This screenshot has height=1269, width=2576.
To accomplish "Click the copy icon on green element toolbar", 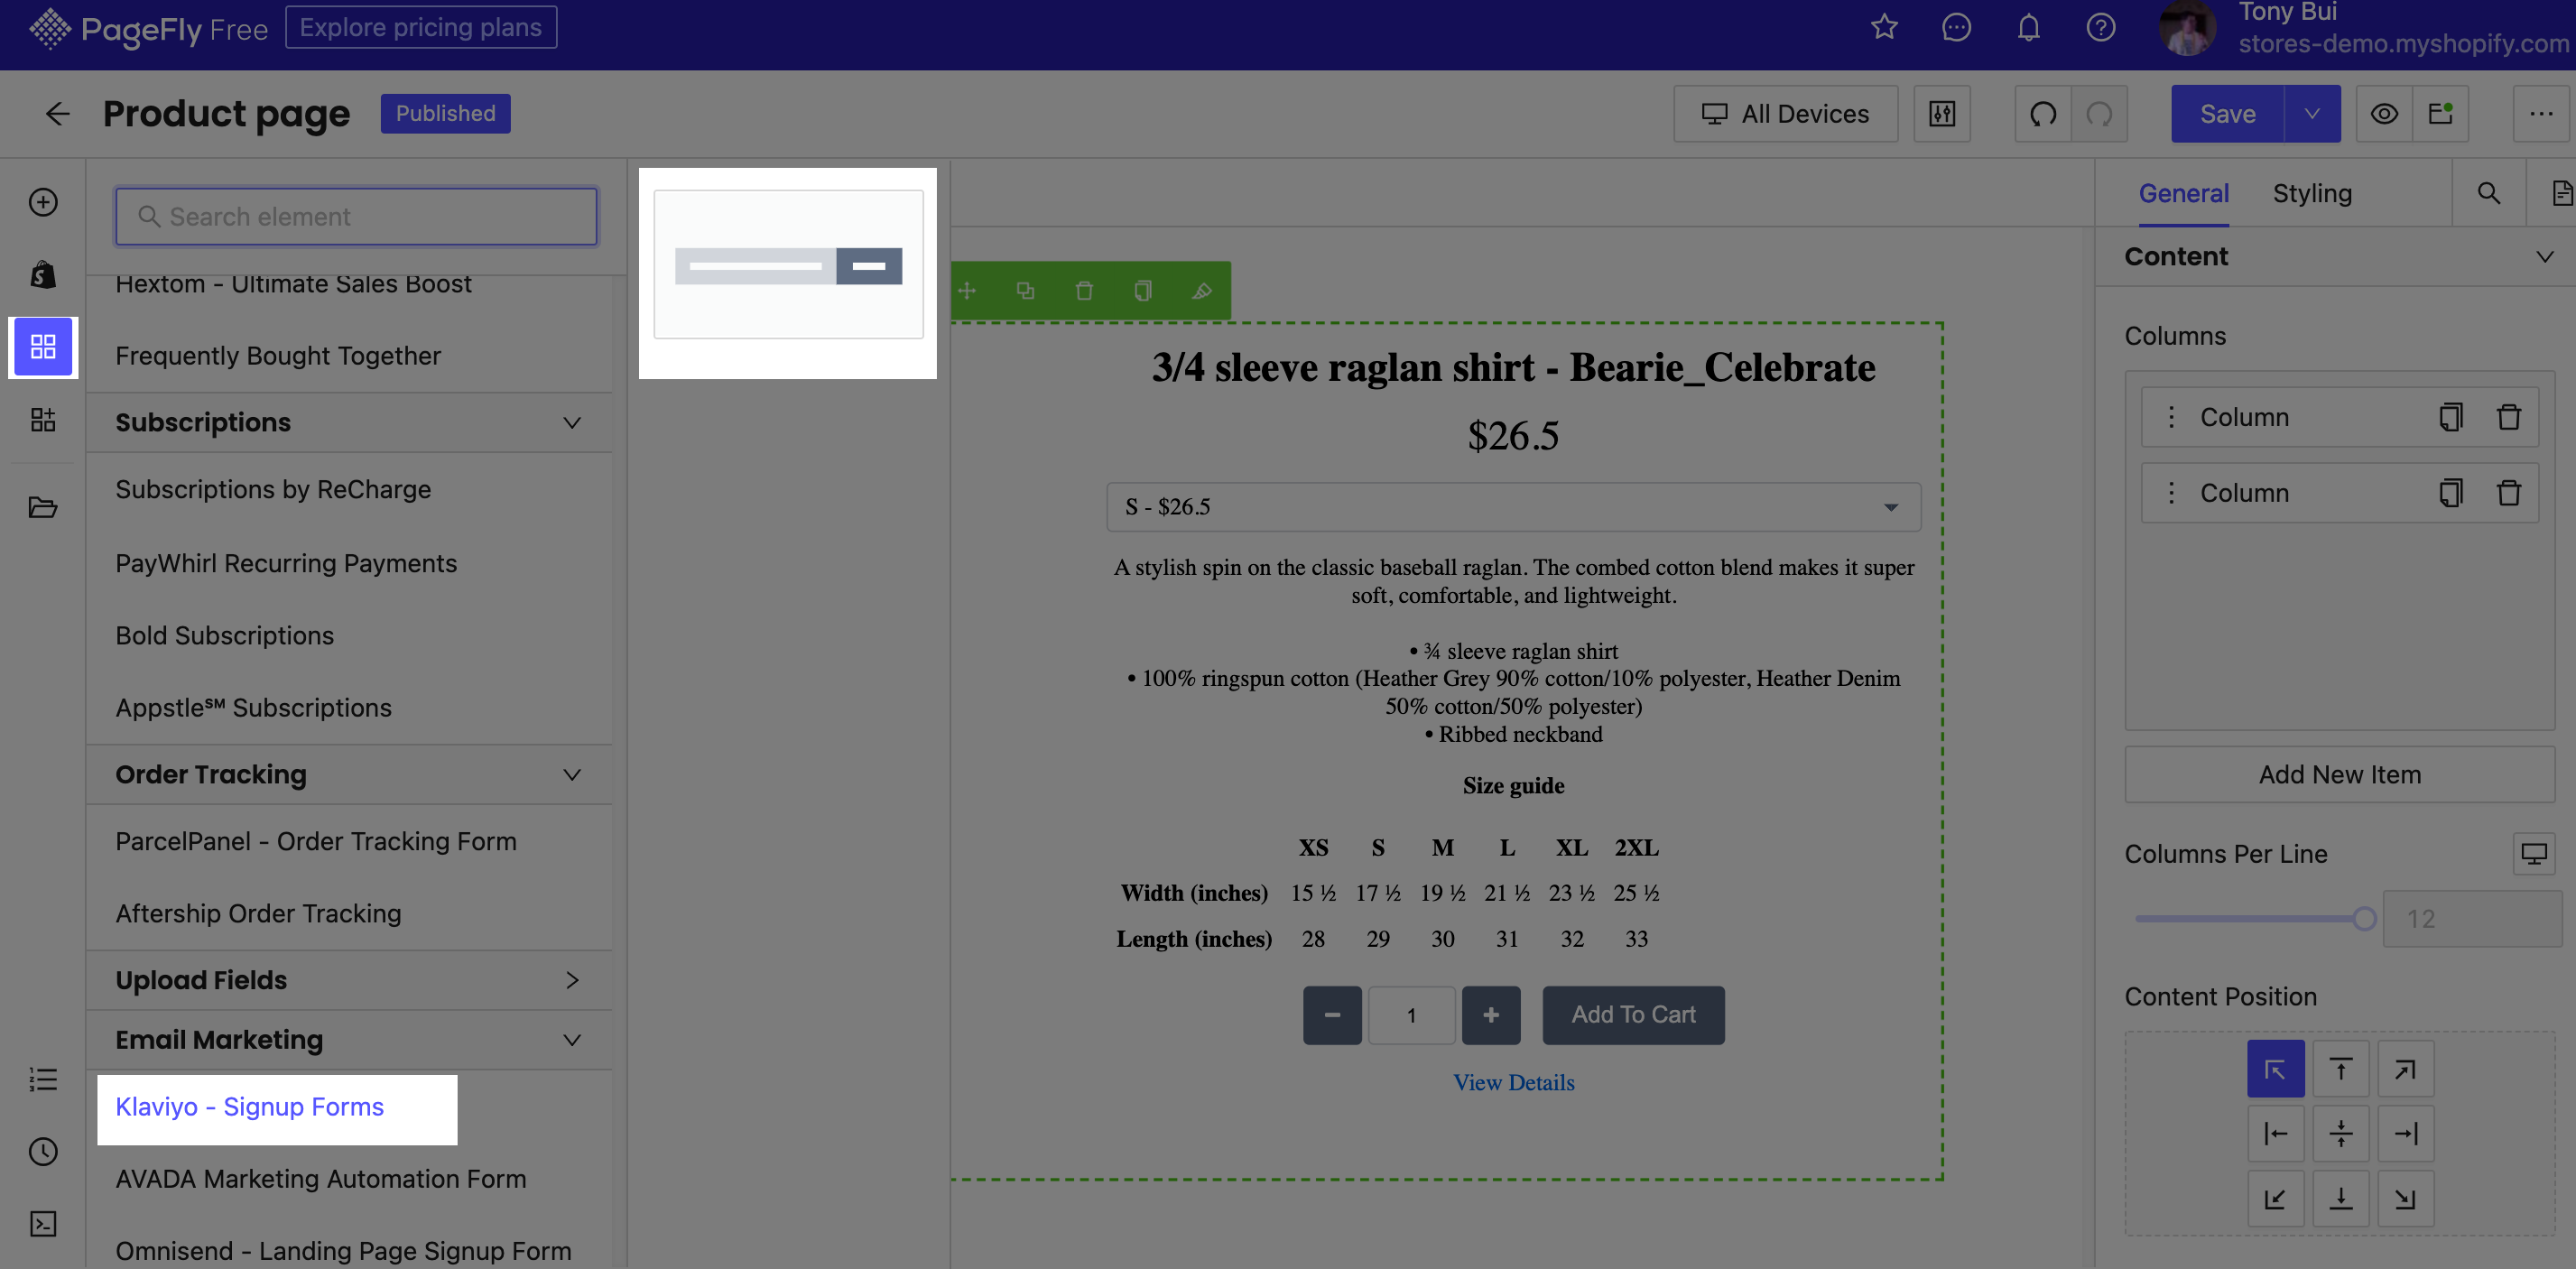I will pos(1143,291).
